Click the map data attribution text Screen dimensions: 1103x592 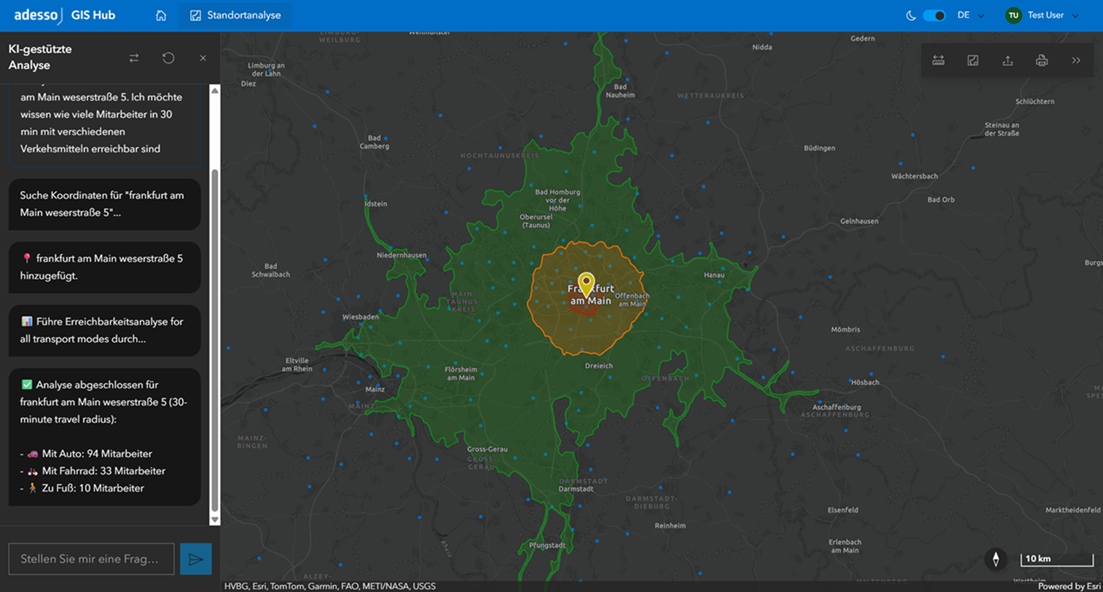click(330, 586)
